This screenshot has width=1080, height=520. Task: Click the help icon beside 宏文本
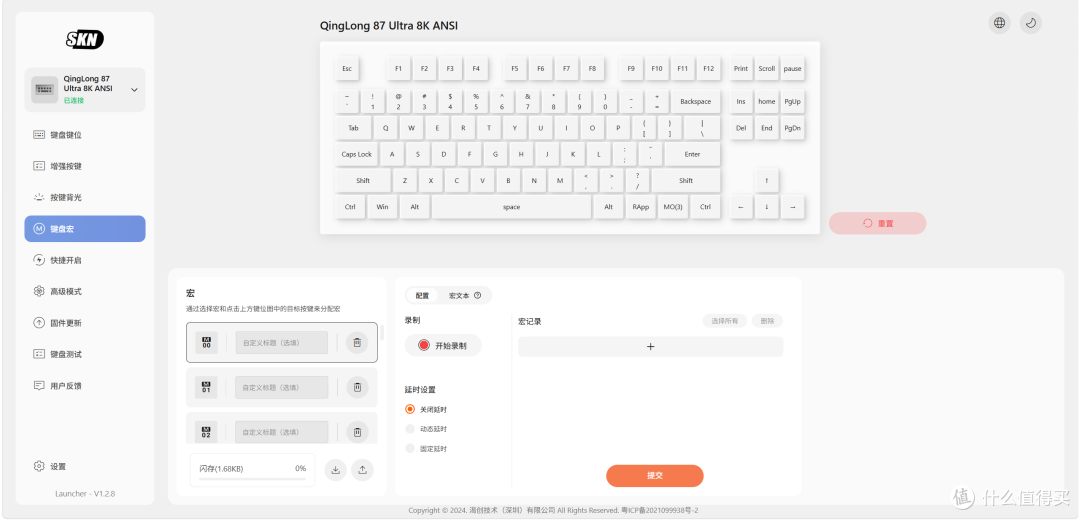[477, 295]
